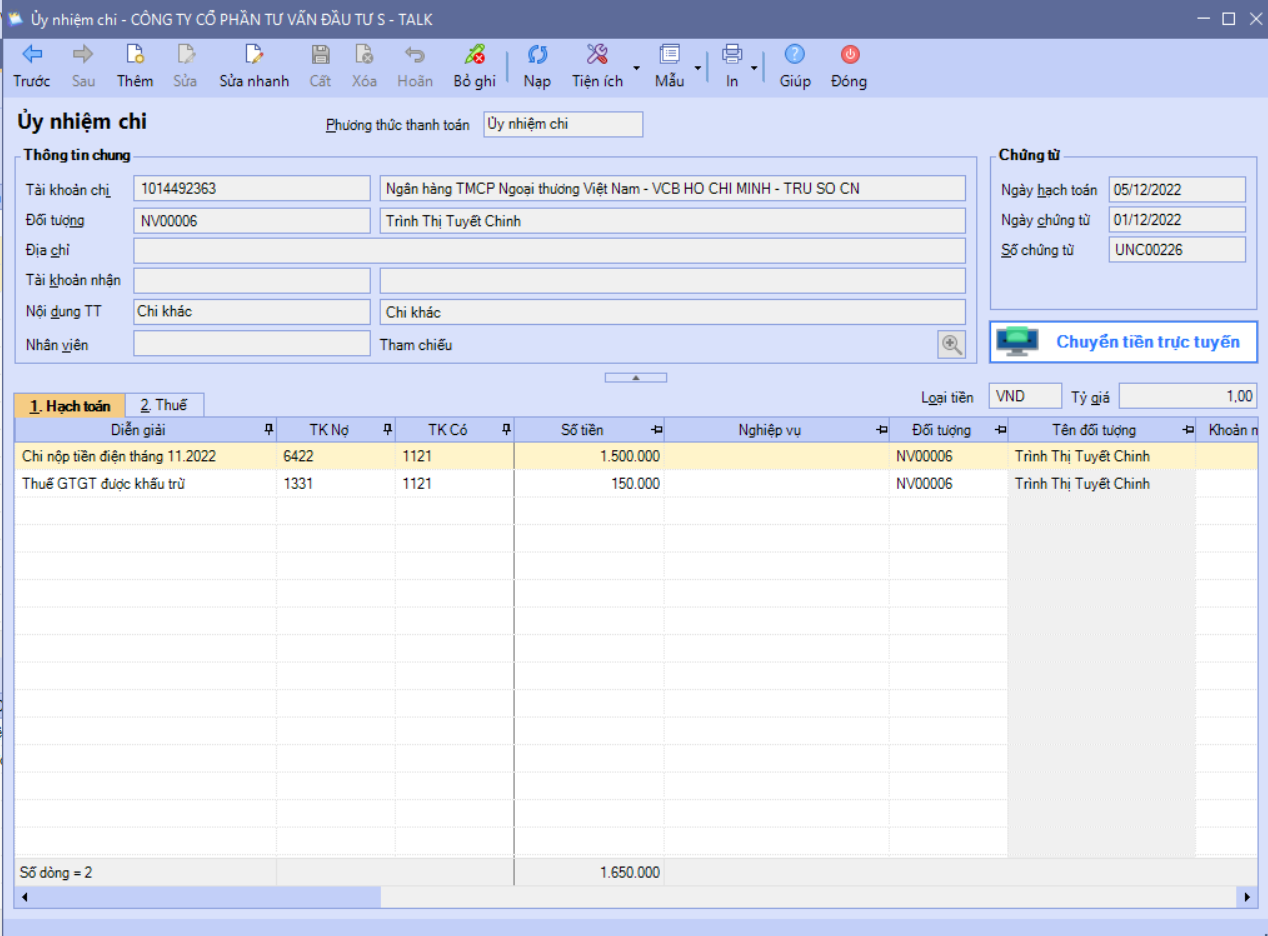
Task: Expand Mẫu dropdown arrow
Action: (x=697, y=67)
